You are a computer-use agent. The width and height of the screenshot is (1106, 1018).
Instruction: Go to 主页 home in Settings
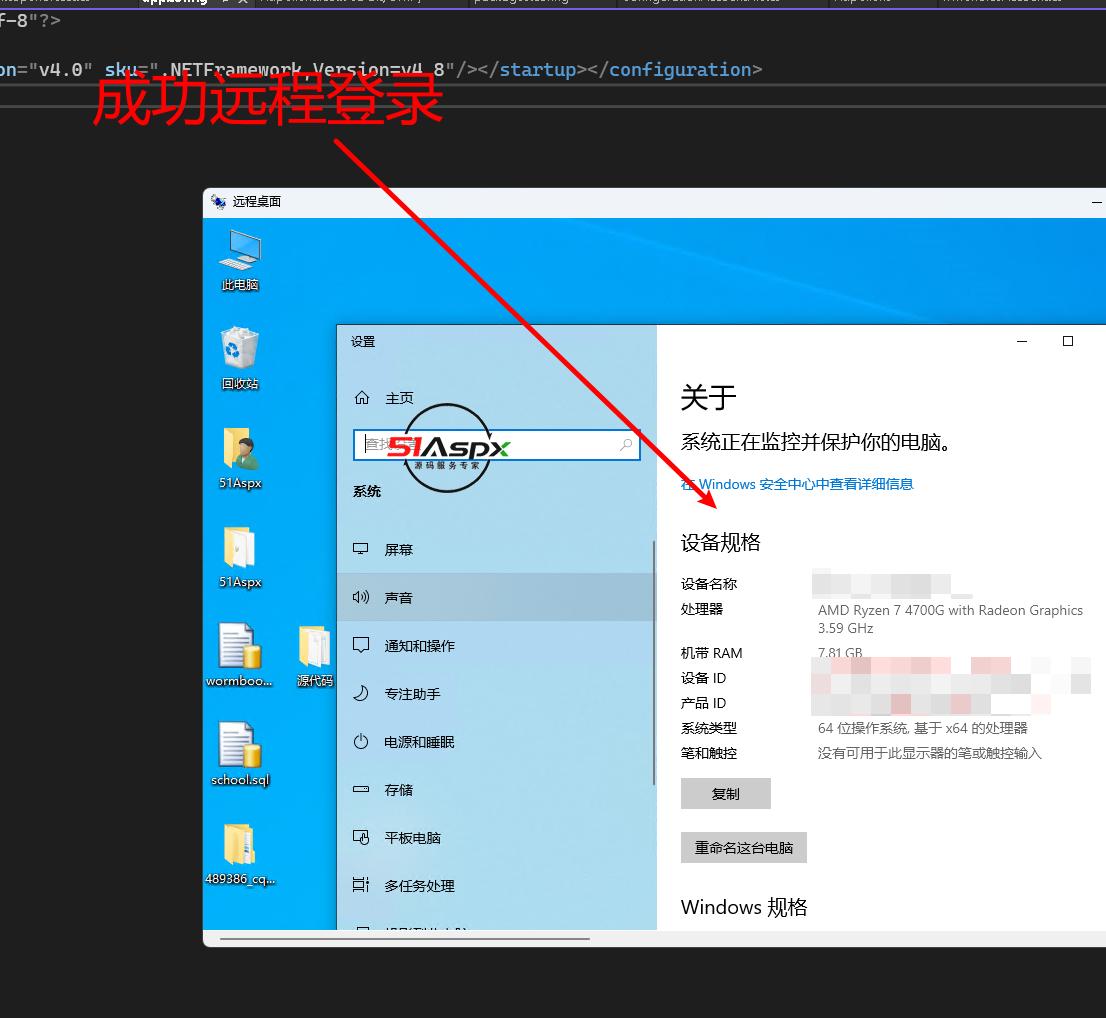383,398
